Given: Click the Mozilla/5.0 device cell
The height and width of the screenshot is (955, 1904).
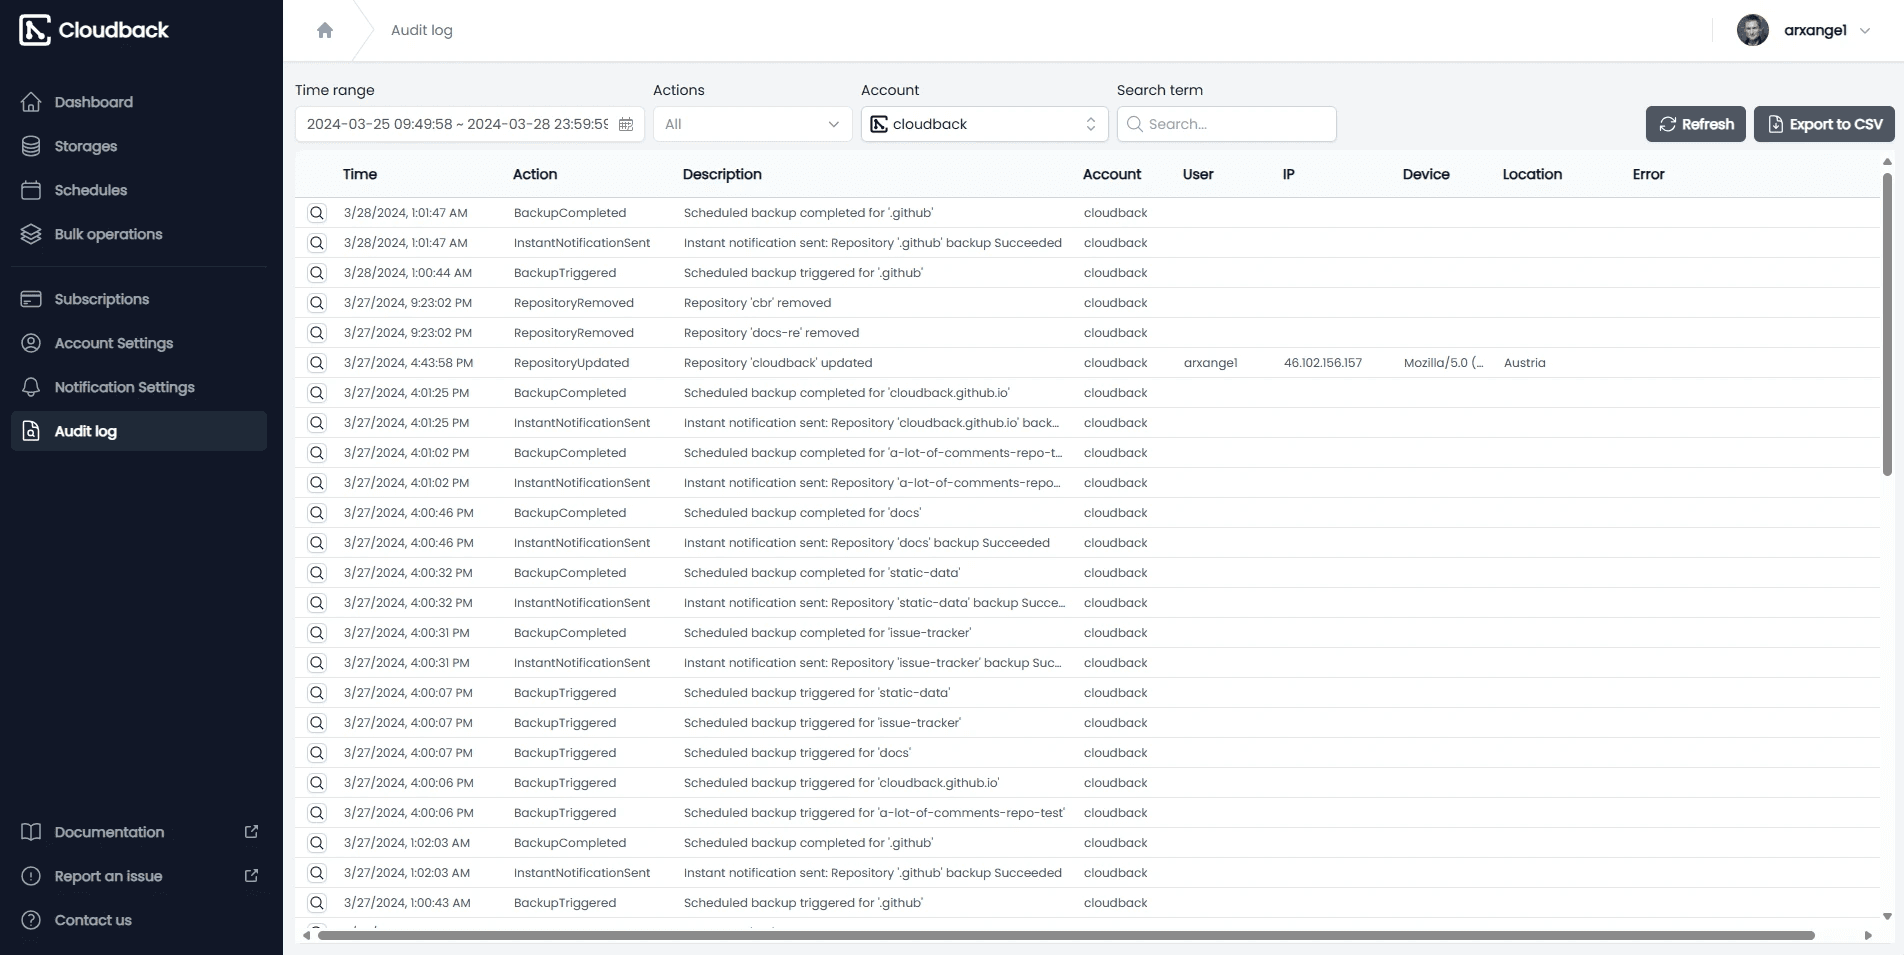Looking at the screenshot, I should tap(1444, 363).
